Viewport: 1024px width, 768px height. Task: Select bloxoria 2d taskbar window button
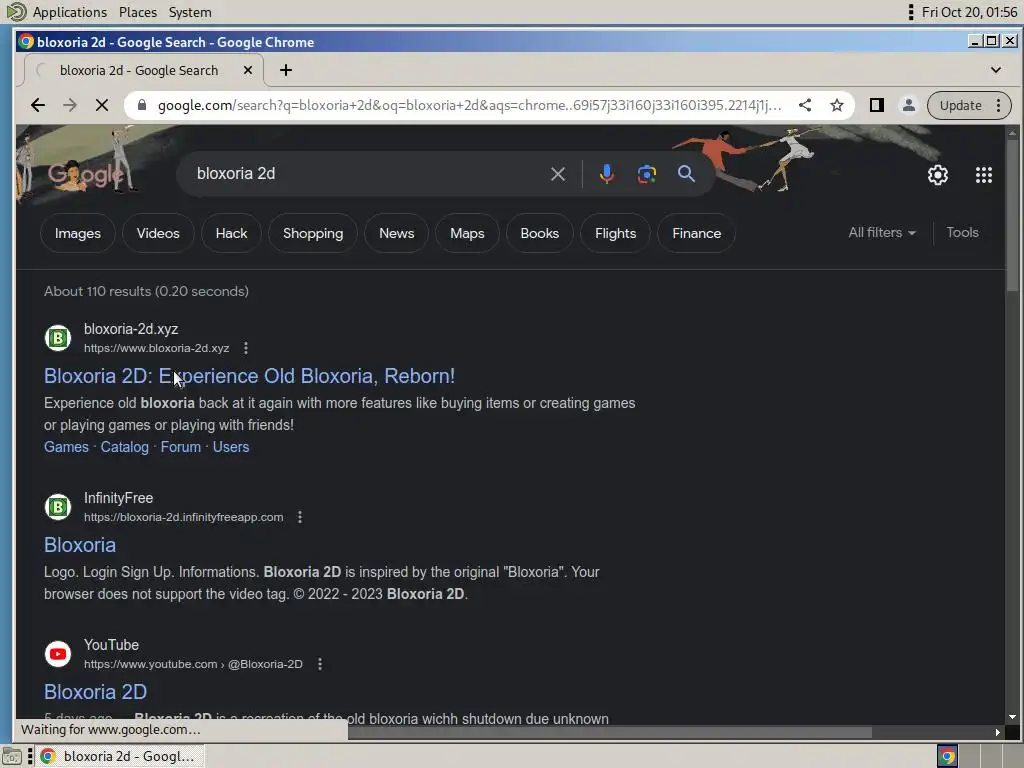click(x=120, y=756)
